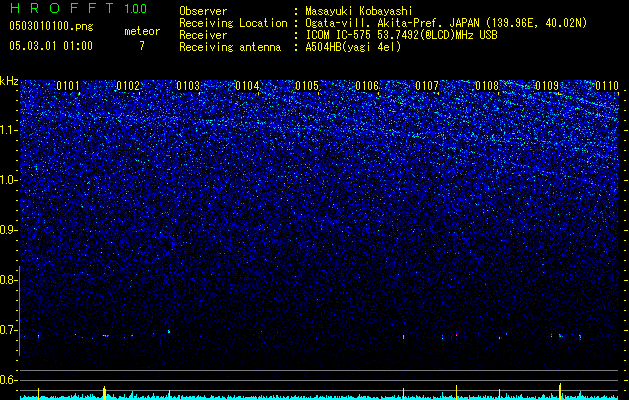Click the kHz axis unit label

point(9,81)
